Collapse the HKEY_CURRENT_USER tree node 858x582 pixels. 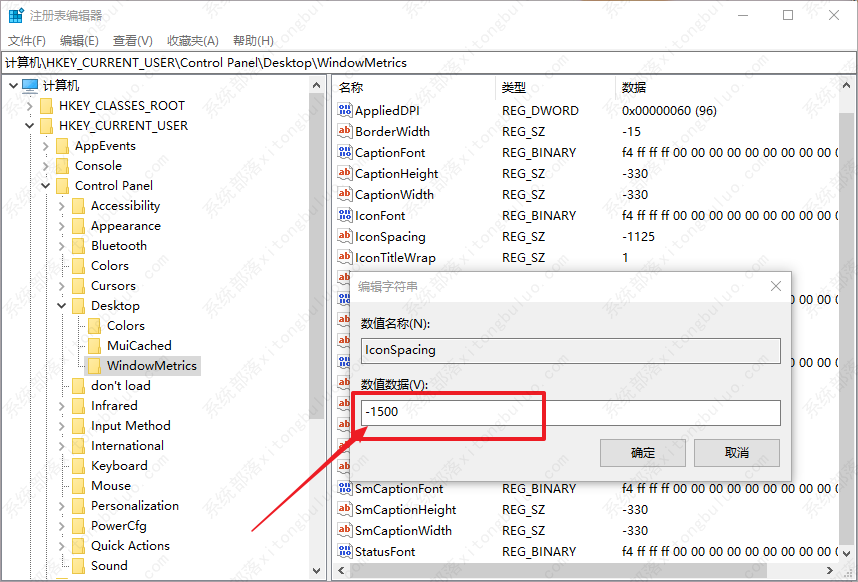[29, 126]
